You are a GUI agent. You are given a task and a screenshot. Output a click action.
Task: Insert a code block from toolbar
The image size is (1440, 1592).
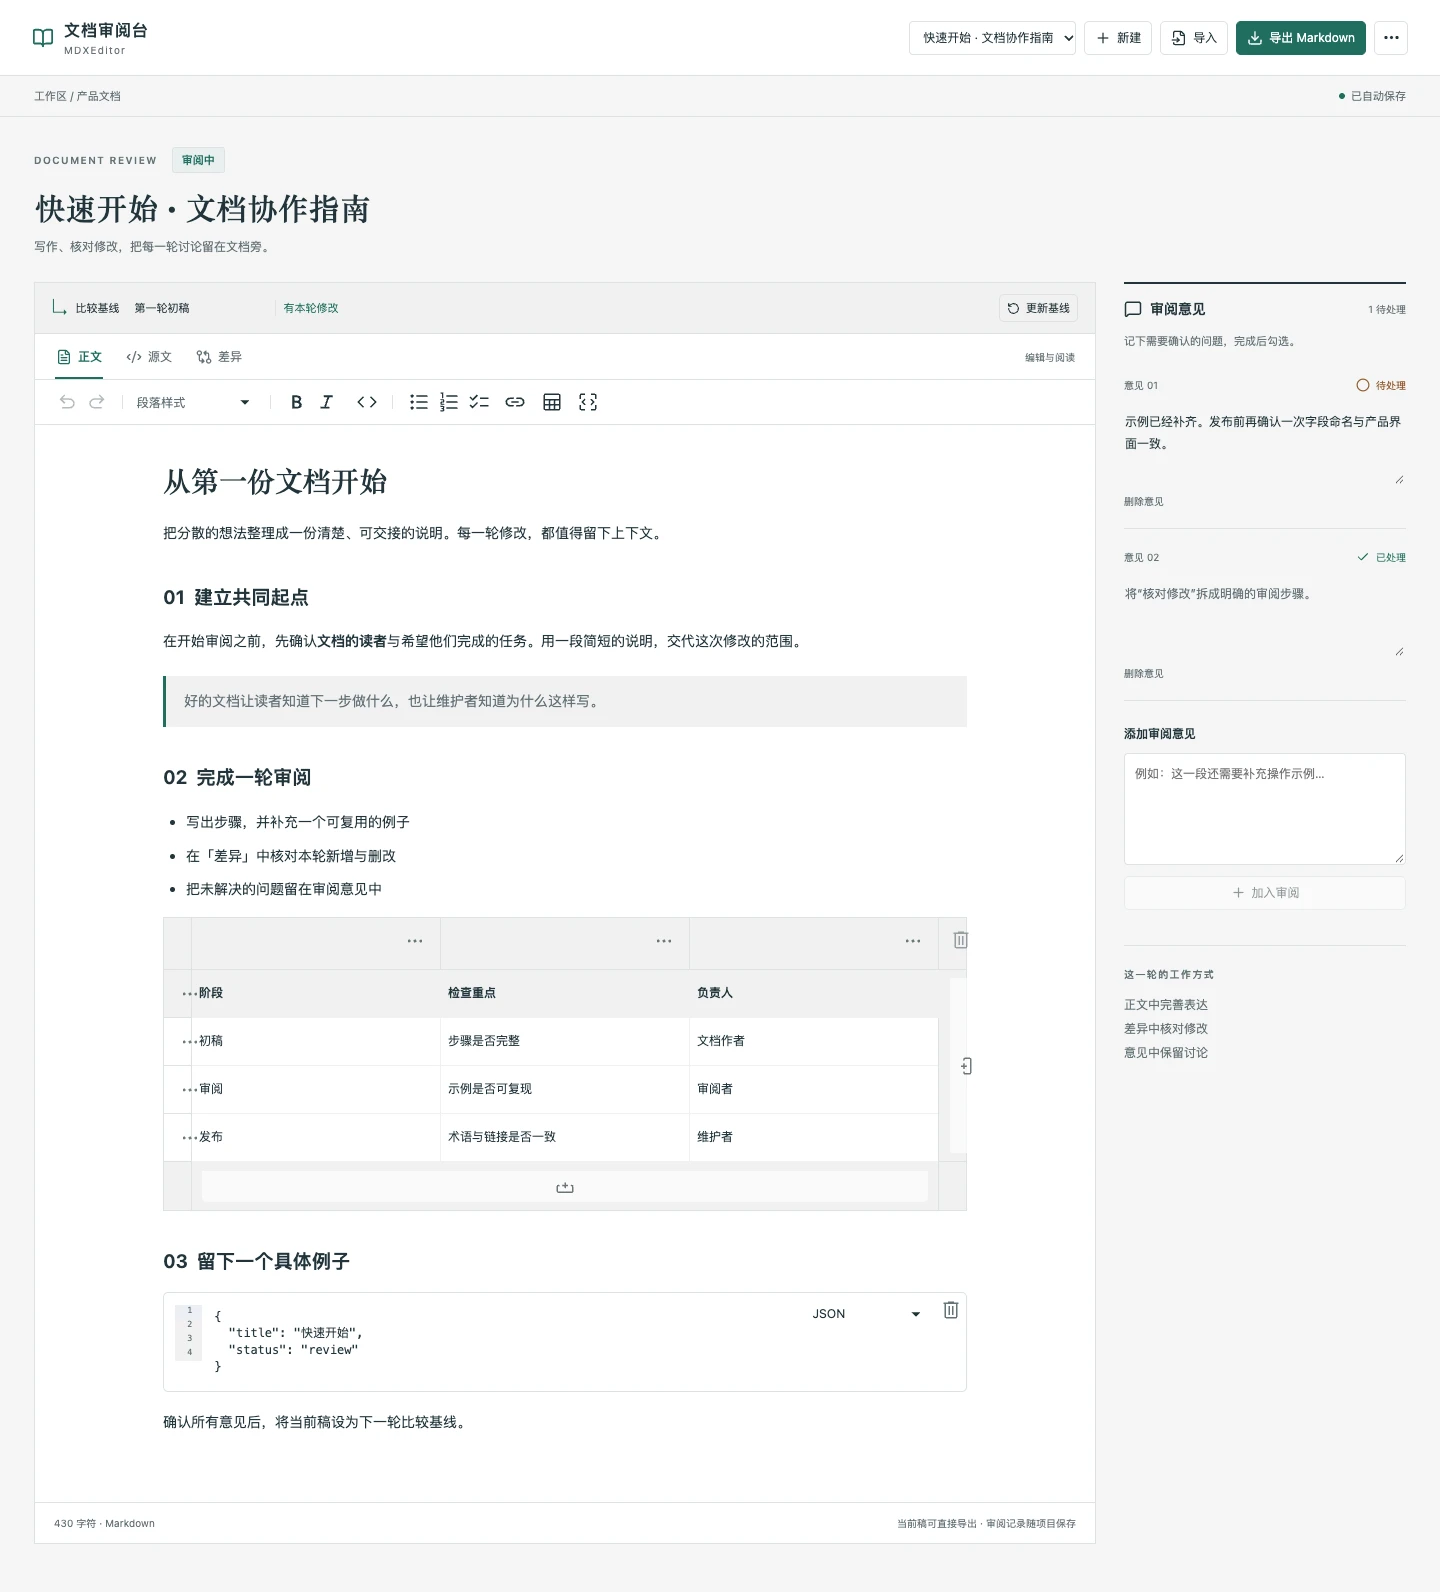(588, 402)
